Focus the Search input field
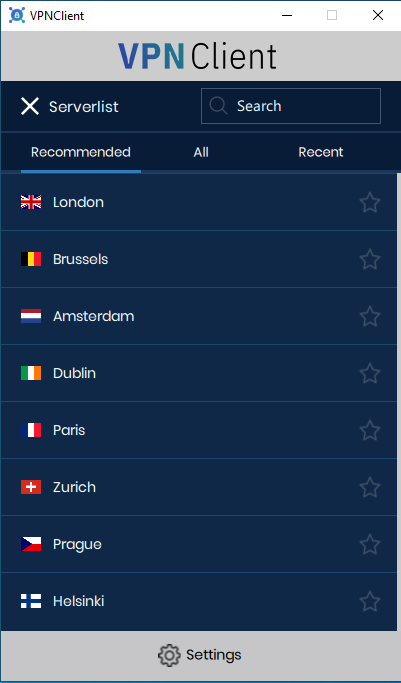Image resolution: width=401 pixels, height=683 pixels. click(x=291, y=106)
